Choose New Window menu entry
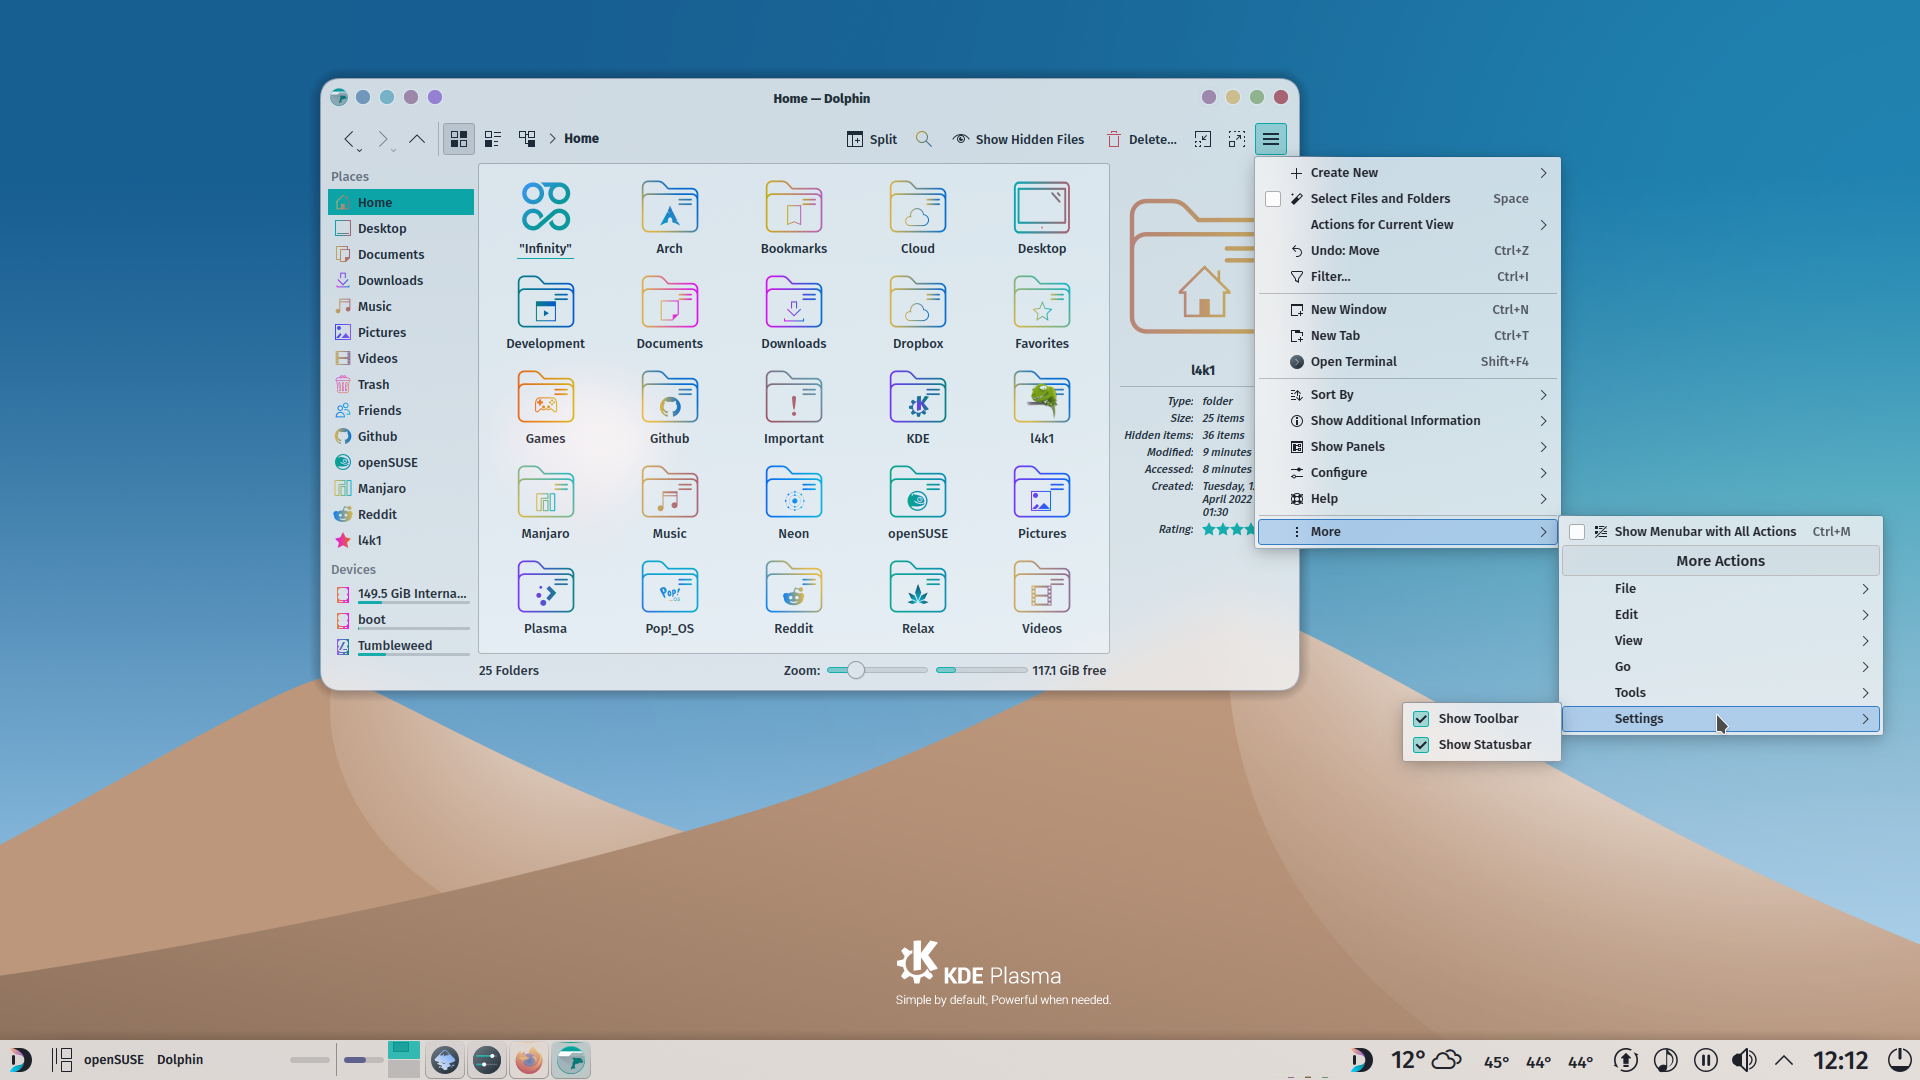Image resolution: width=1920 pixels, height=1080 pixels. pyautogui.click(x=1407, y=310)
